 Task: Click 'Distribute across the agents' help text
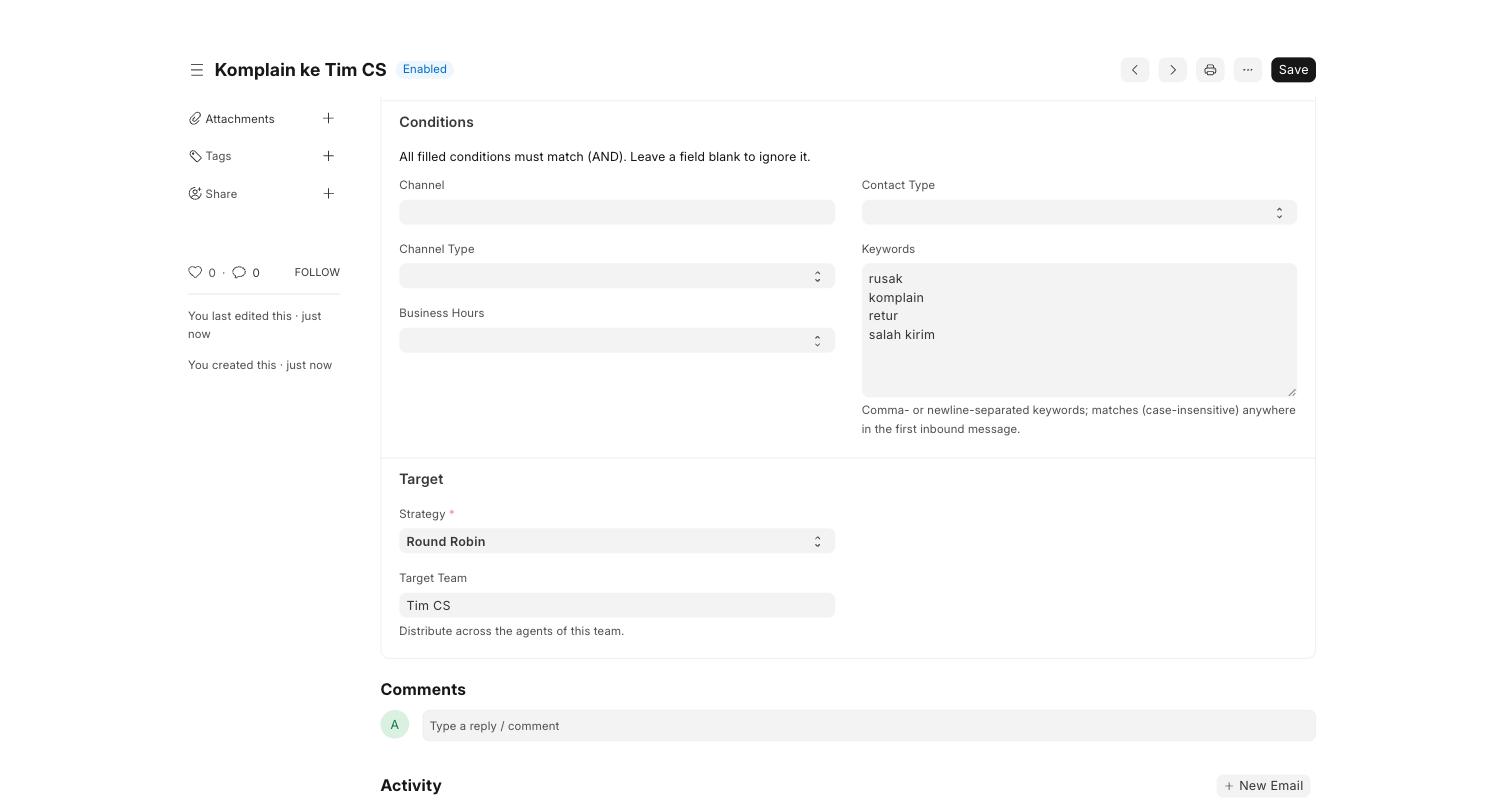coord(511,631)
